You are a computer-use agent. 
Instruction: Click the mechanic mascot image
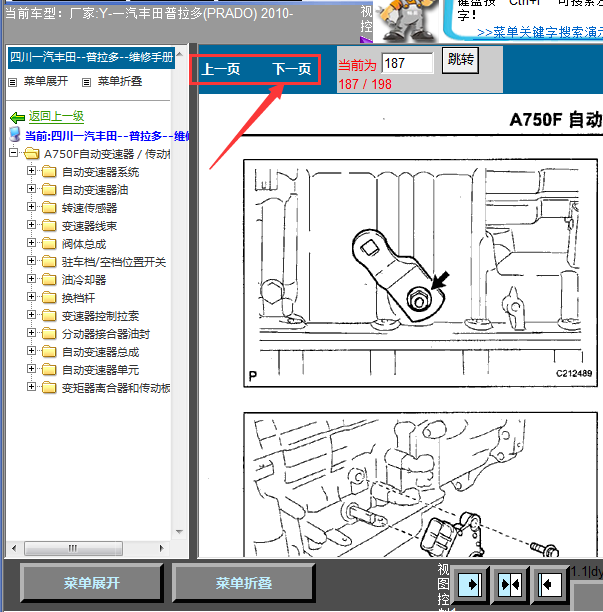point(407,20)
